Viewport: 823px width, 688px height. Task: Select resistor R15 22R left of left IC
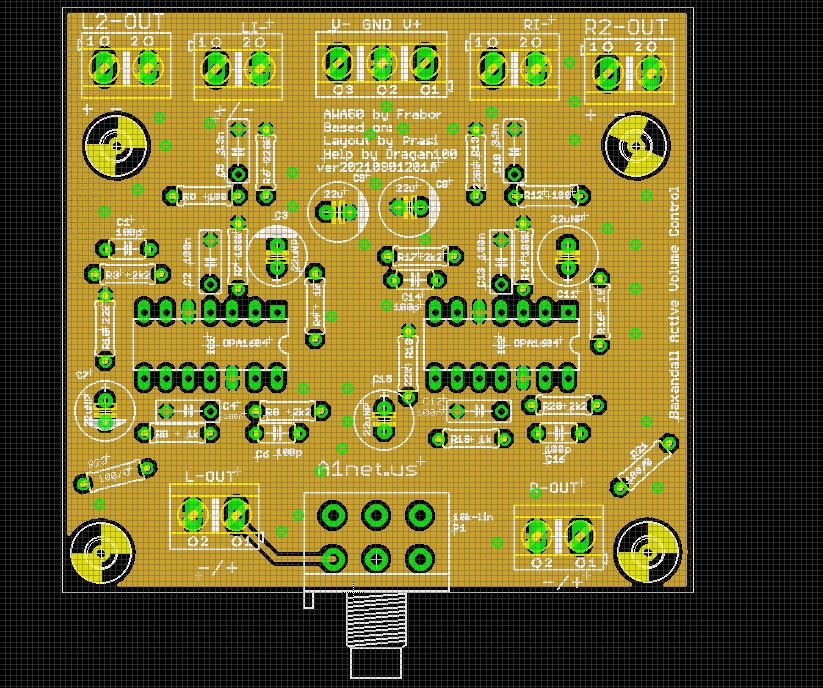coord(105,328)
